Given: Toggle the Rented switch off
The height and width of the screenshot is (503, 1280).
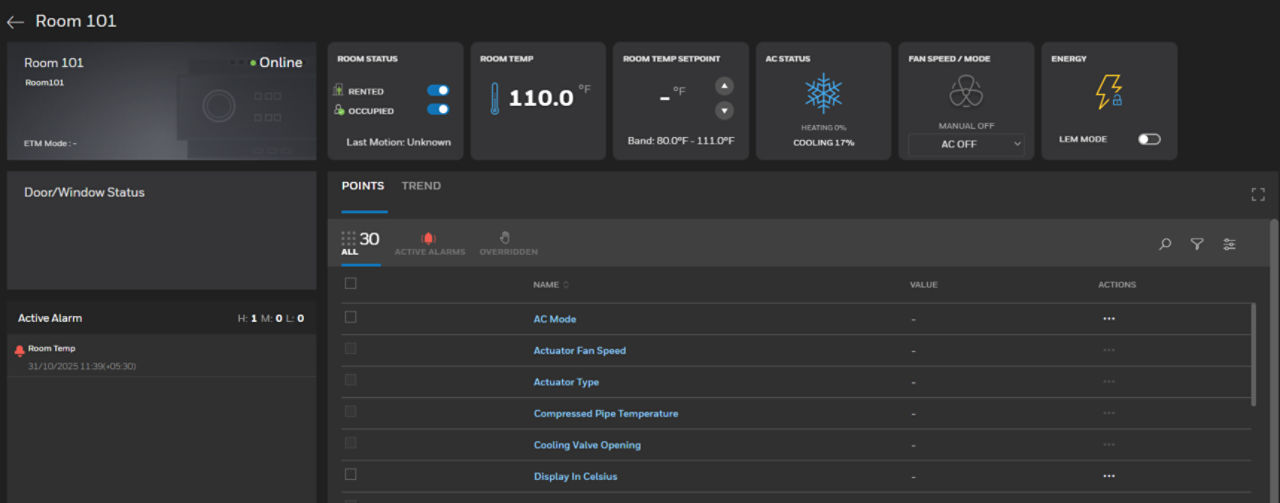Looking at the screenshot, I should pos(438,91).
